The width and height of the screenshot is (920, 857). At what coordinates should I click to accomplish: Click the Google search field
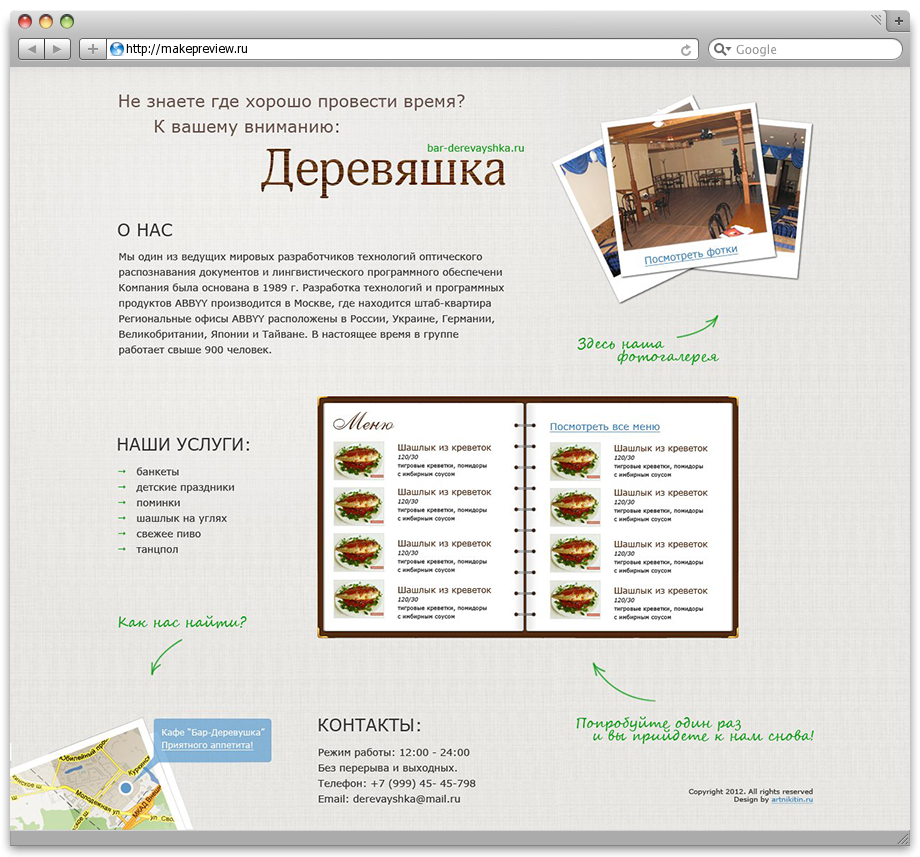pyautogui.click(x=805, y=49)
